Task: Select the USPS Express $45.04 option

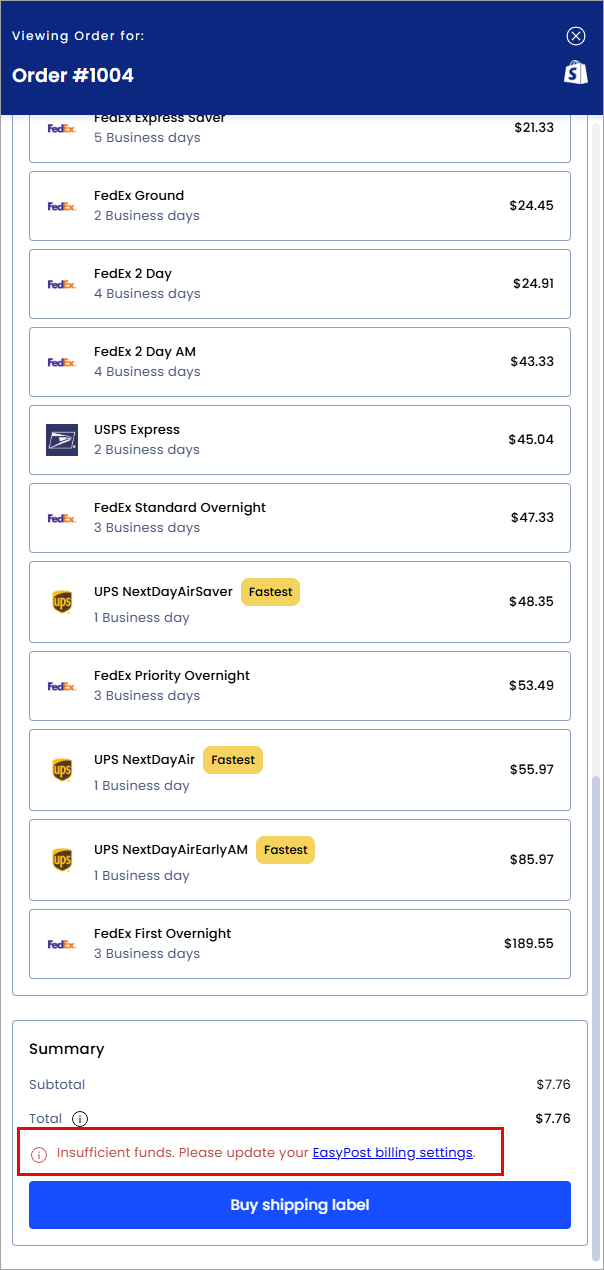Action: coord(300,440)
